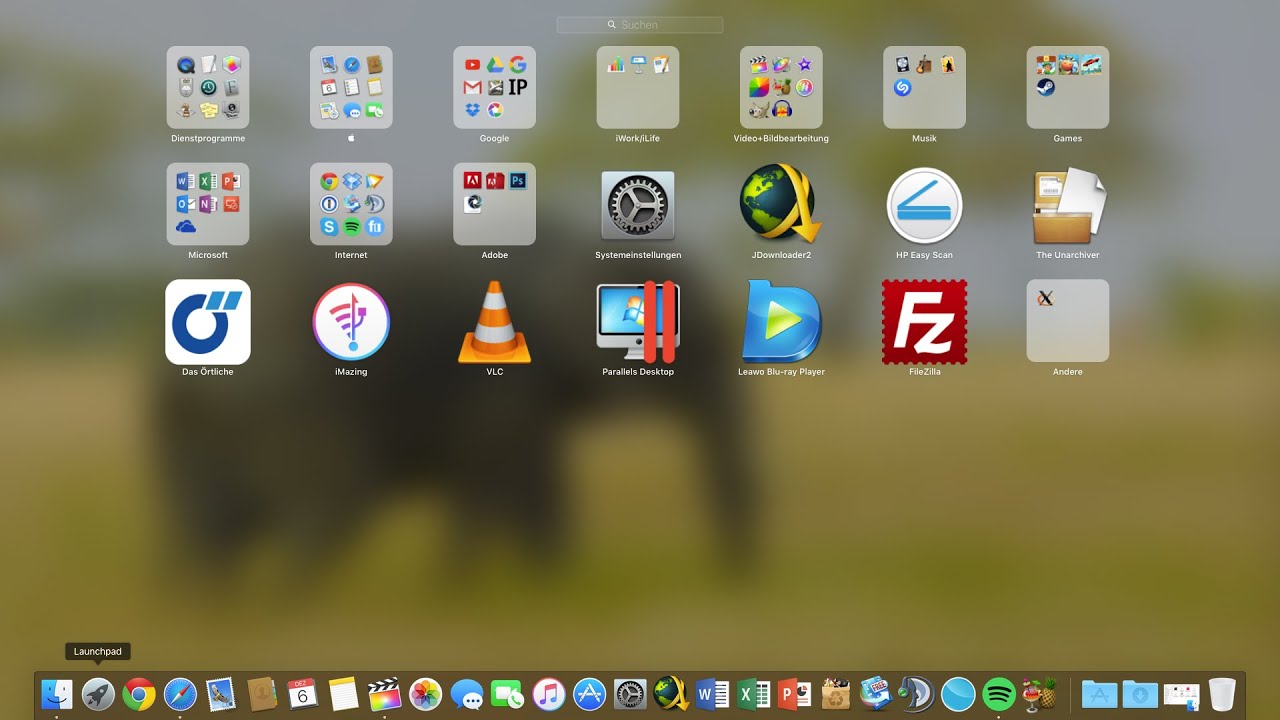Launch FileZilla
Viewport: 1280px width, 720px height.
coord(924,322)
